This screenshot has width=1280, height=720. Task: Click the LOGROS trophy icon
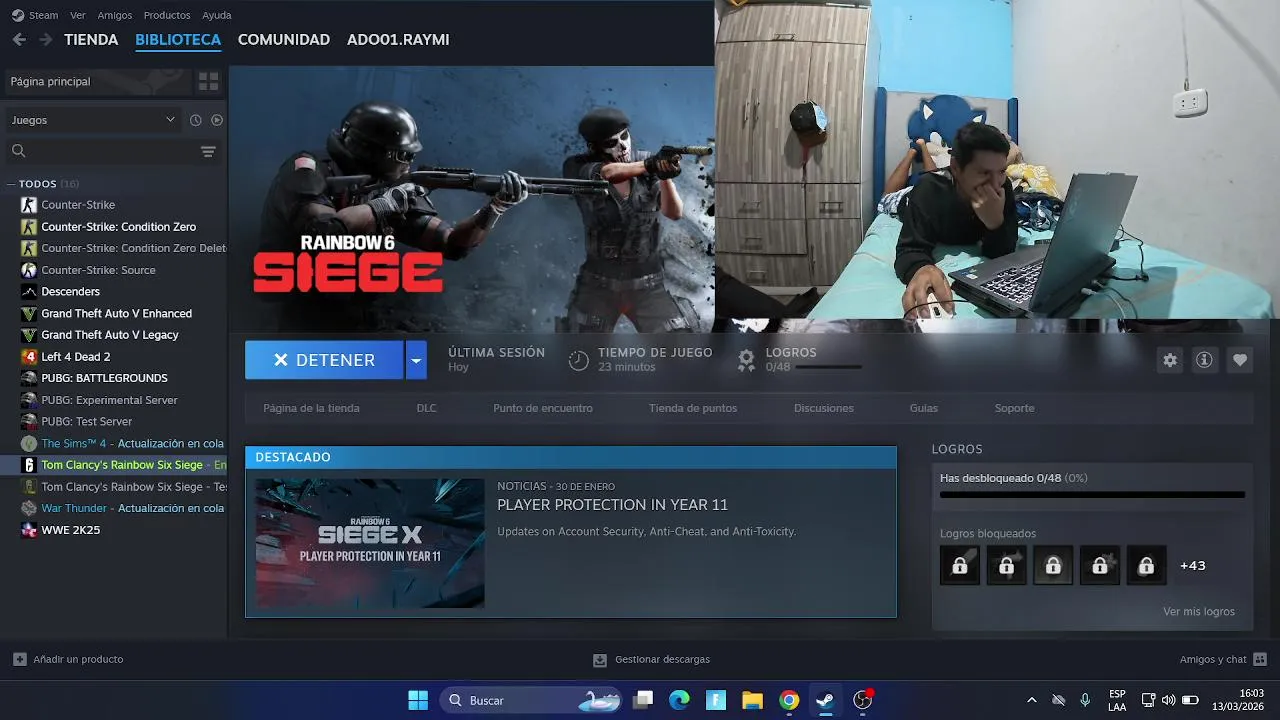coord(746,360)
